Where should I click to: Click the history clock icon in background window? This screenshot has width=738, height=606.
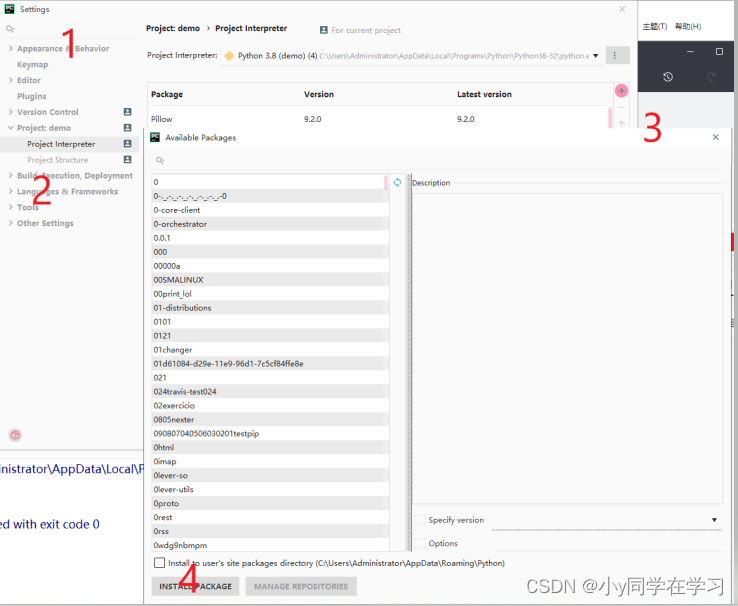point(668,77)
